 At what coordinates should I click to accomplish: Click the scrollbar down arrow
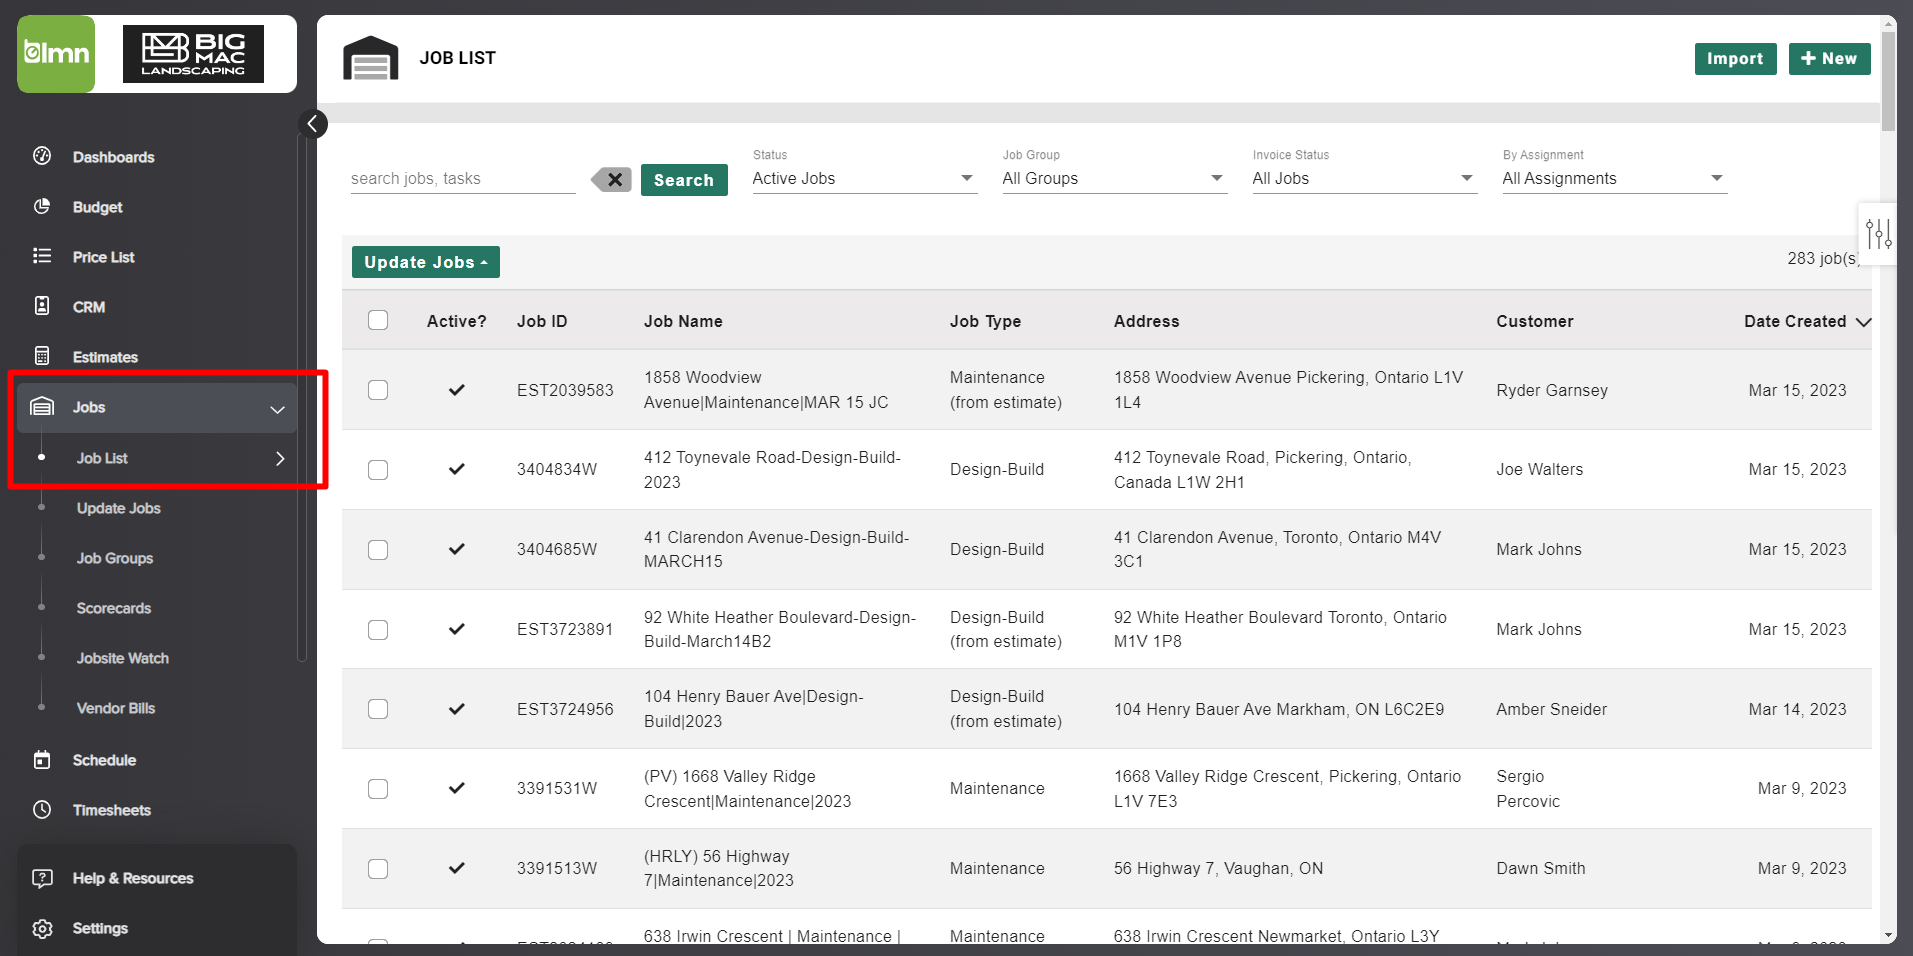[x=1888, y=936]
